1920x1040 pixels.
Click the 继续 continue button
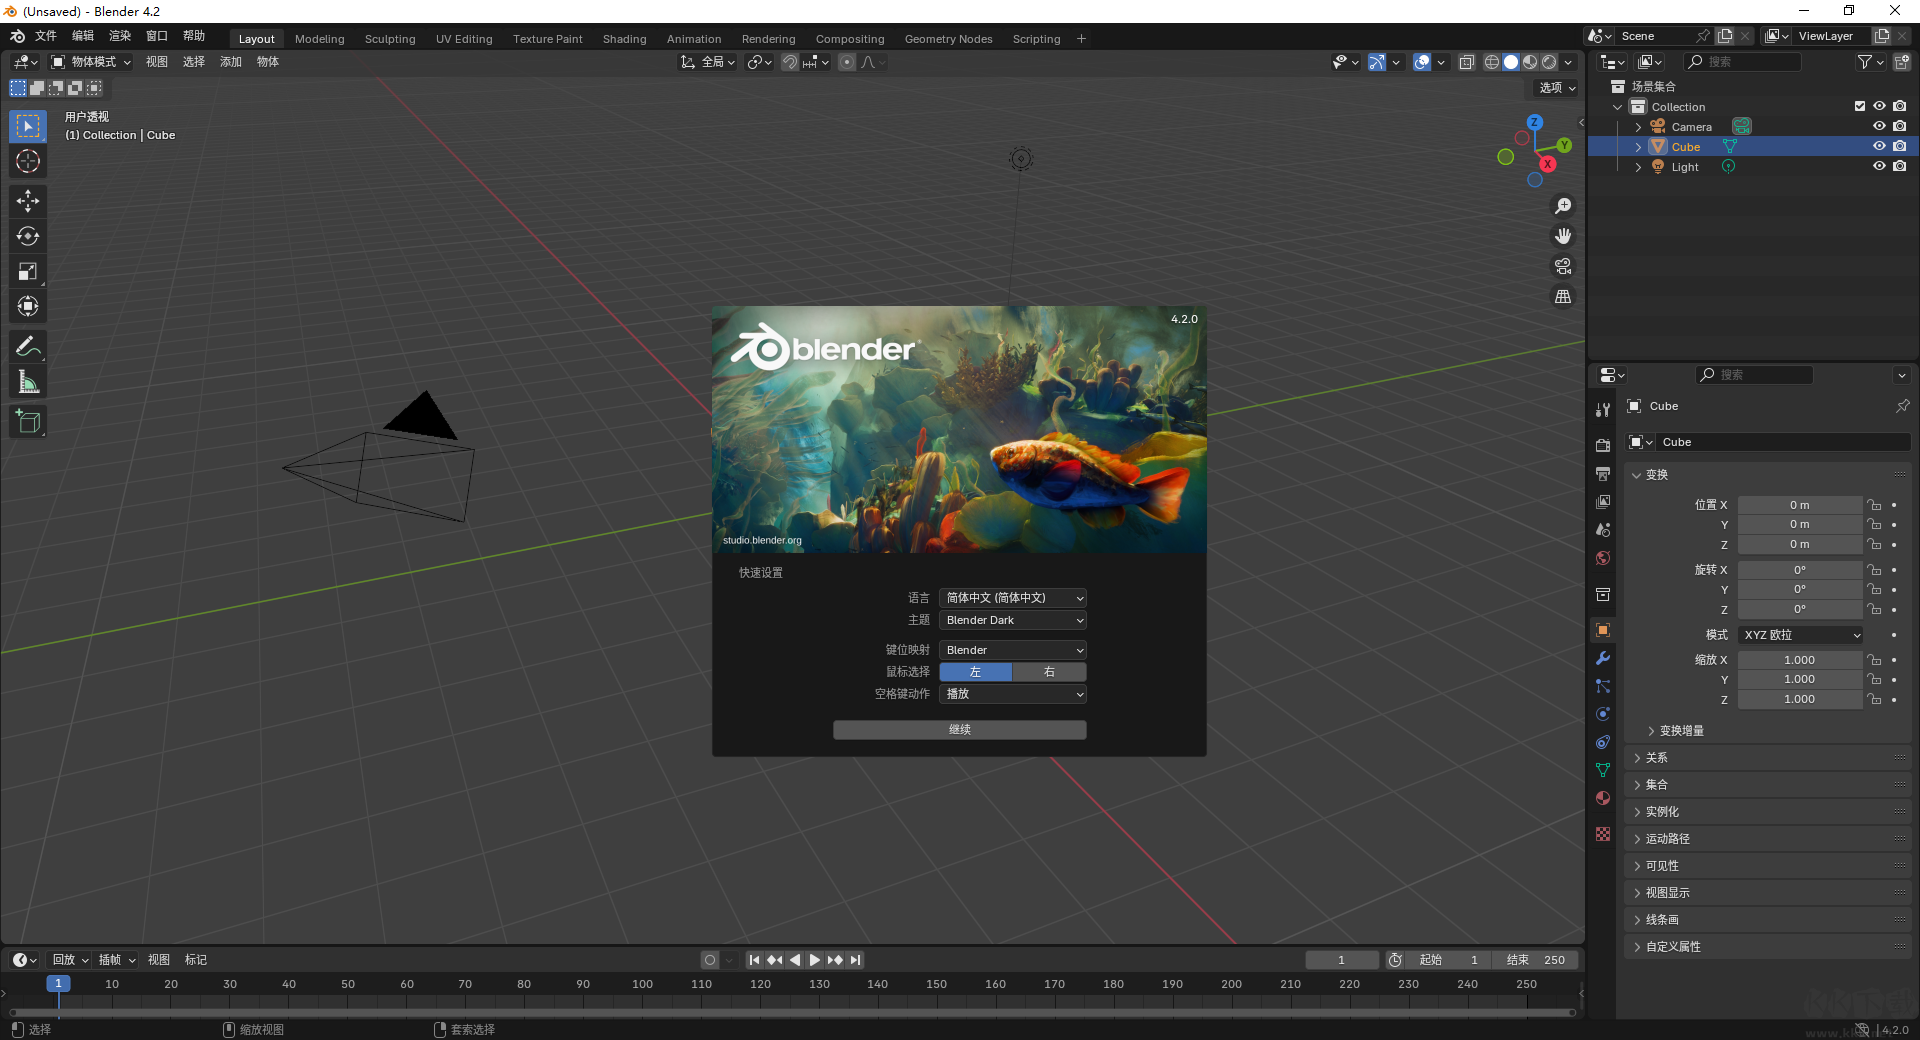click(958, 729)
